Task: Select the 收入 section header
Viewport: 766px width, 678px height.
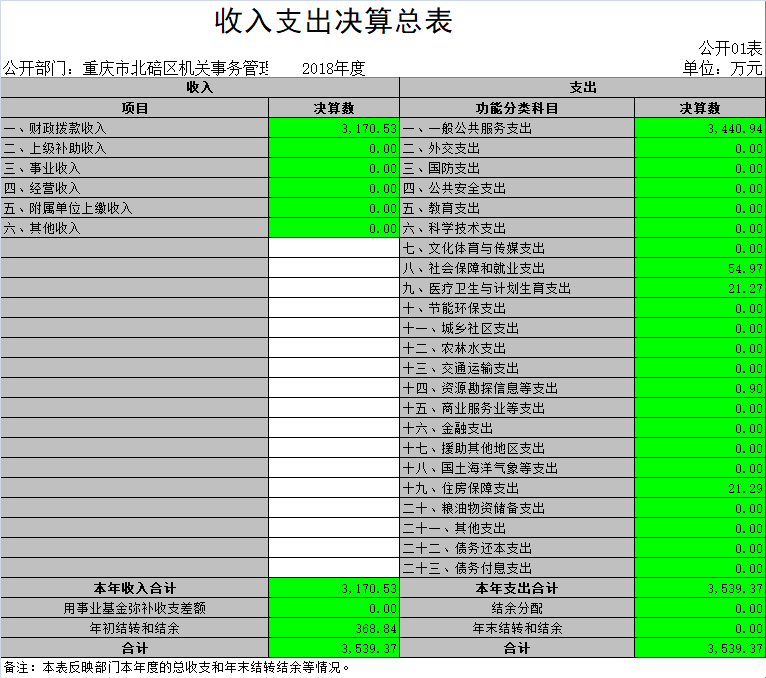Action: point(200,87)
